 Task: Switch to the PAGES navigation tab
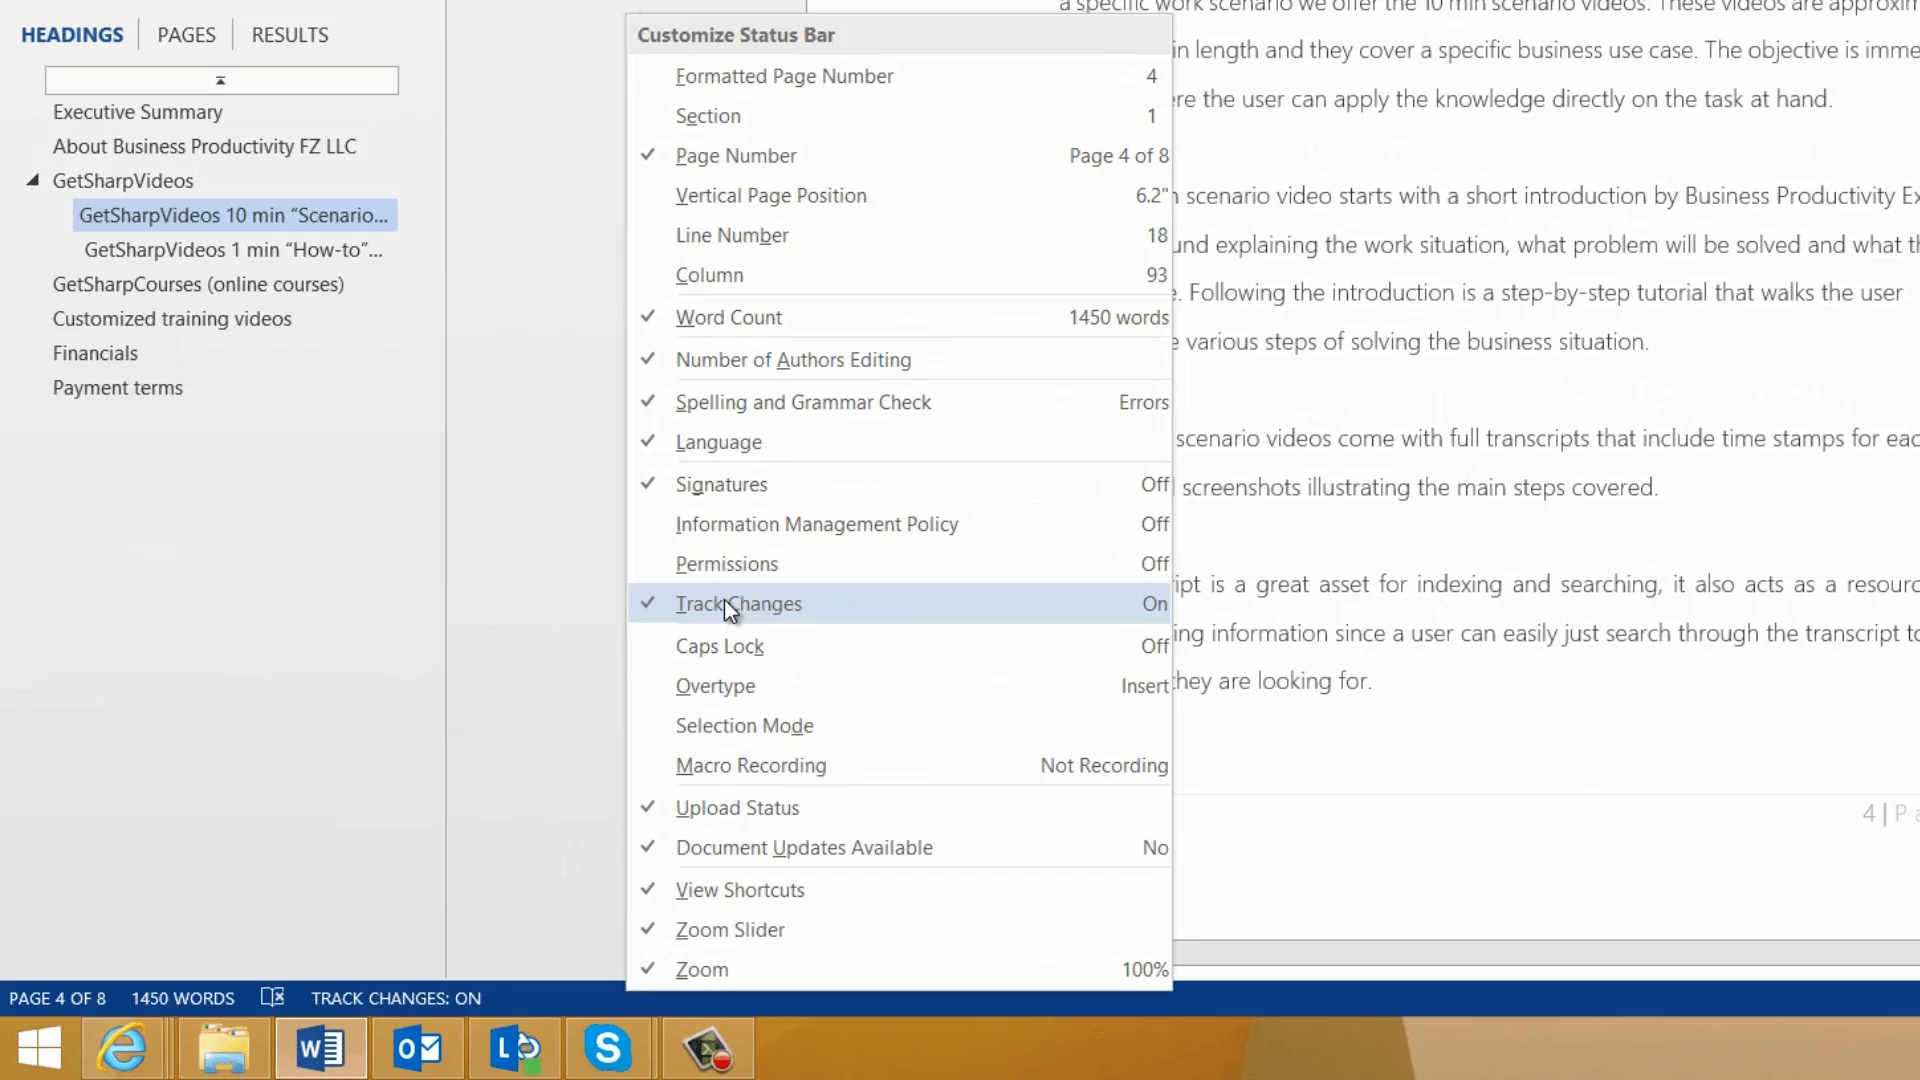click(x=186, y=35)
